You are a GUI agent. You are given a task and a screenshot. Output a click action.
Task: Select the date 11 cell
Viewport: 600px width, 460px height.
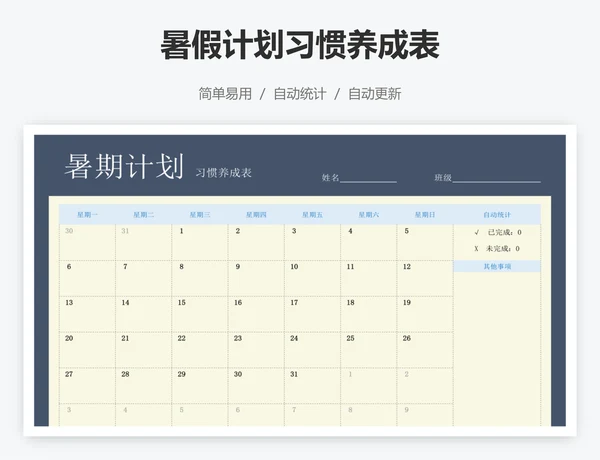[x=368, y=279]
